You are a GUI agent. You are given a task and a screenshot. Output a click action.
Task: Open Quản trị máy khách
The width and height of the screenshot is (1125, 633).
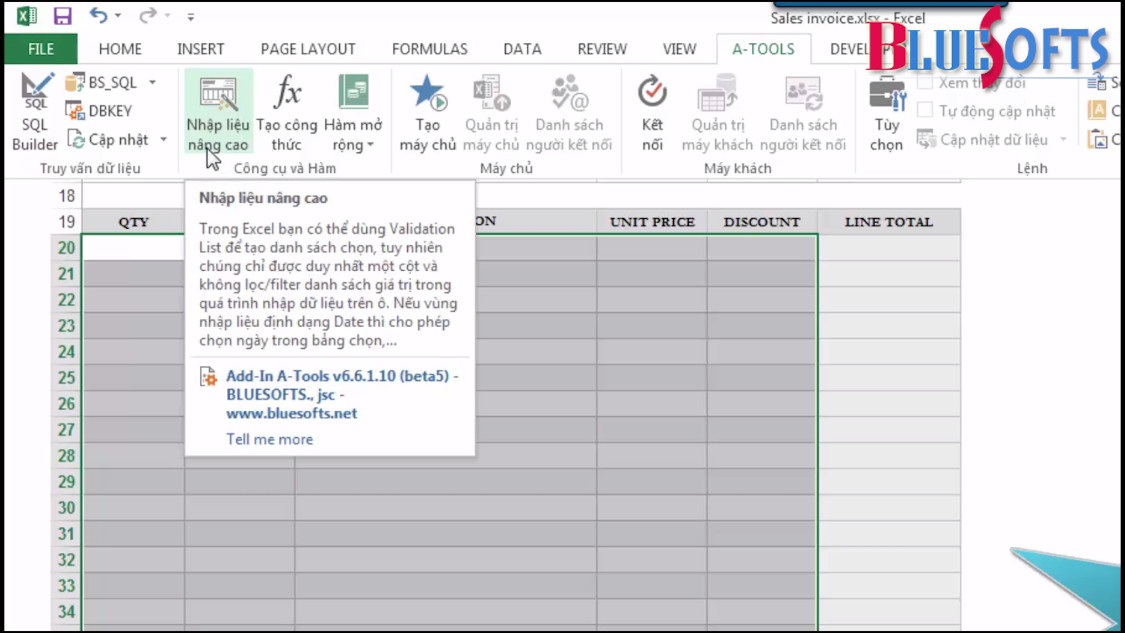coord(717,112)
